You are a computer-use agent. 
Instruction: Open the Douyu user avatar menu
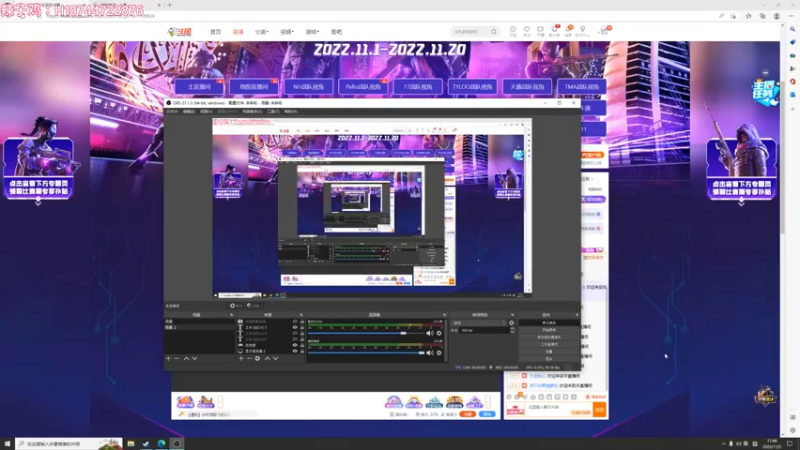(605, 31)
